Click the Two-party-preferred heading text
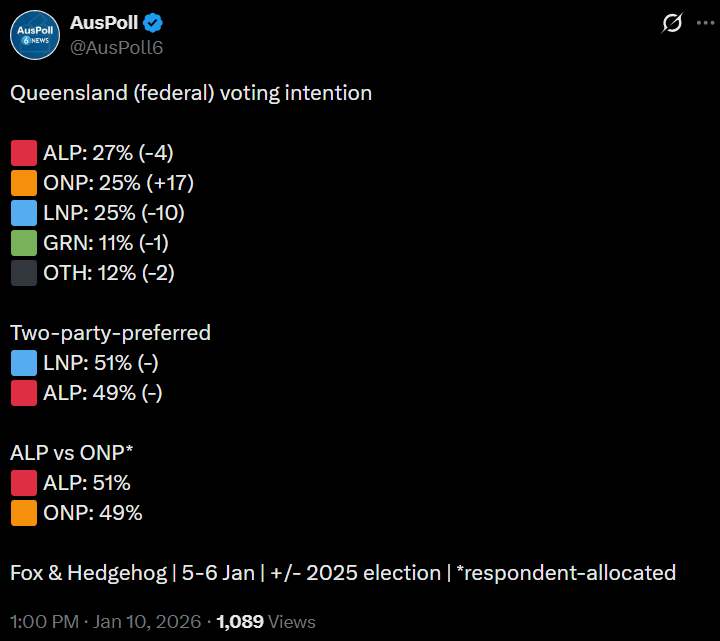The image size is (720, 641). click(x=110, y=333)
